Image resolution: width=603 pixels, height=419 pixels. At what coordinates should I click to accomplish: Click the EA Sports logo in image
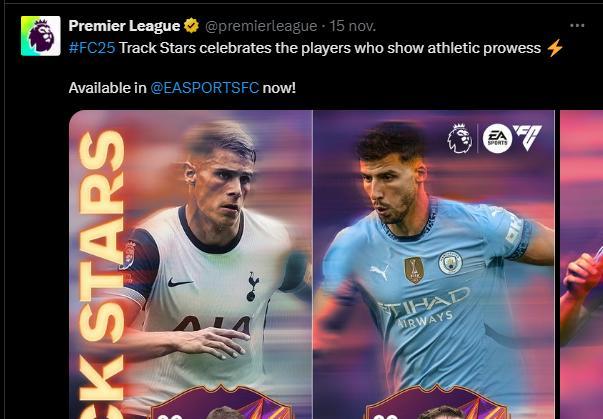click(x=497, y=138)
